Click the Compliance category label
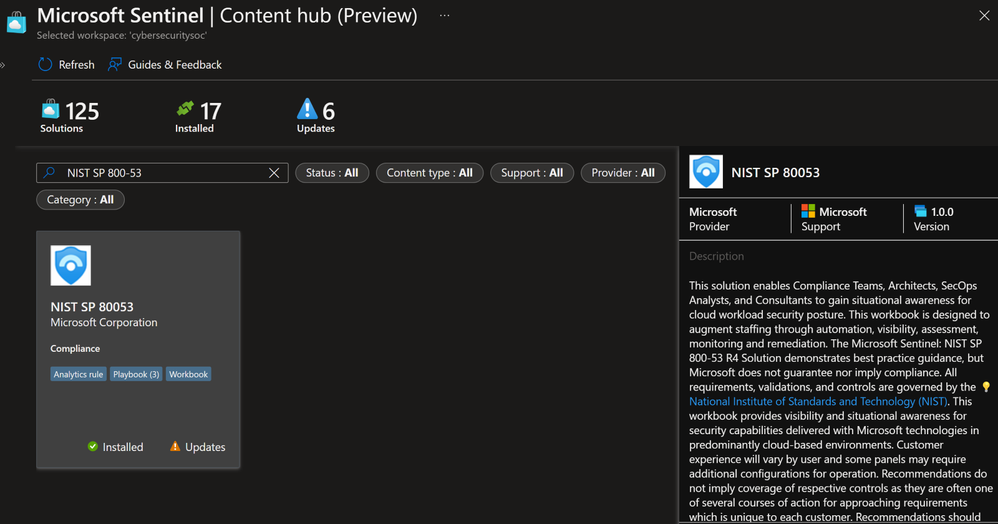The image size is (998, 524). 75,348
